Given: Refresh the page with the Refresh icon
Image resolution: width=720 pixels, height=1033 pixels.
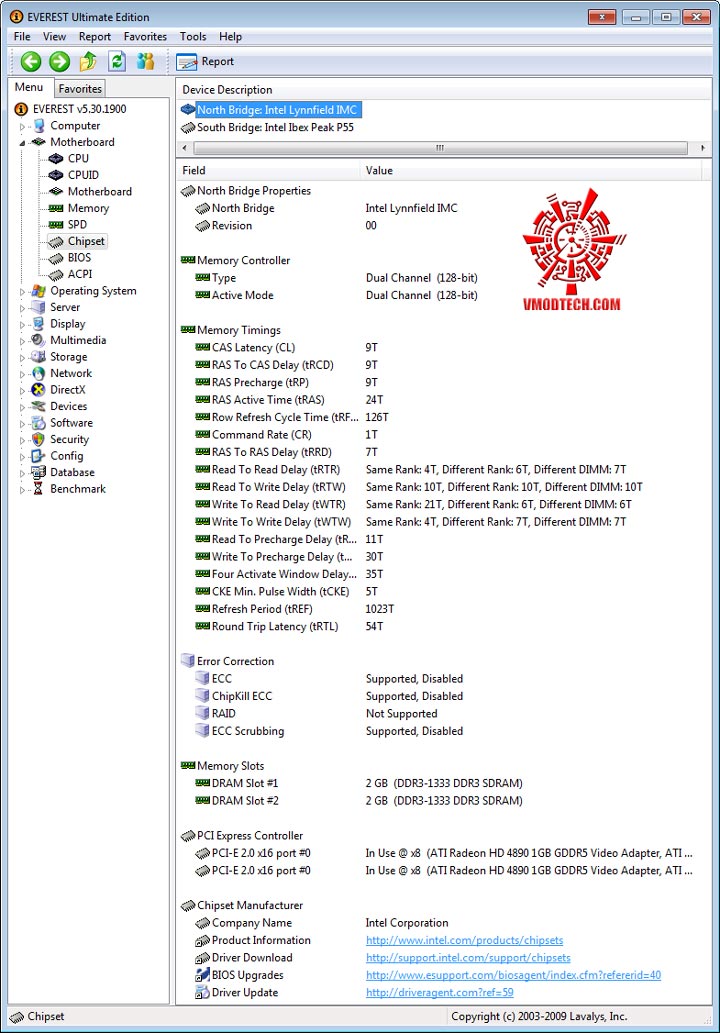Looking at the screenshot, I should pyautogui.click(x=117, y=61).
